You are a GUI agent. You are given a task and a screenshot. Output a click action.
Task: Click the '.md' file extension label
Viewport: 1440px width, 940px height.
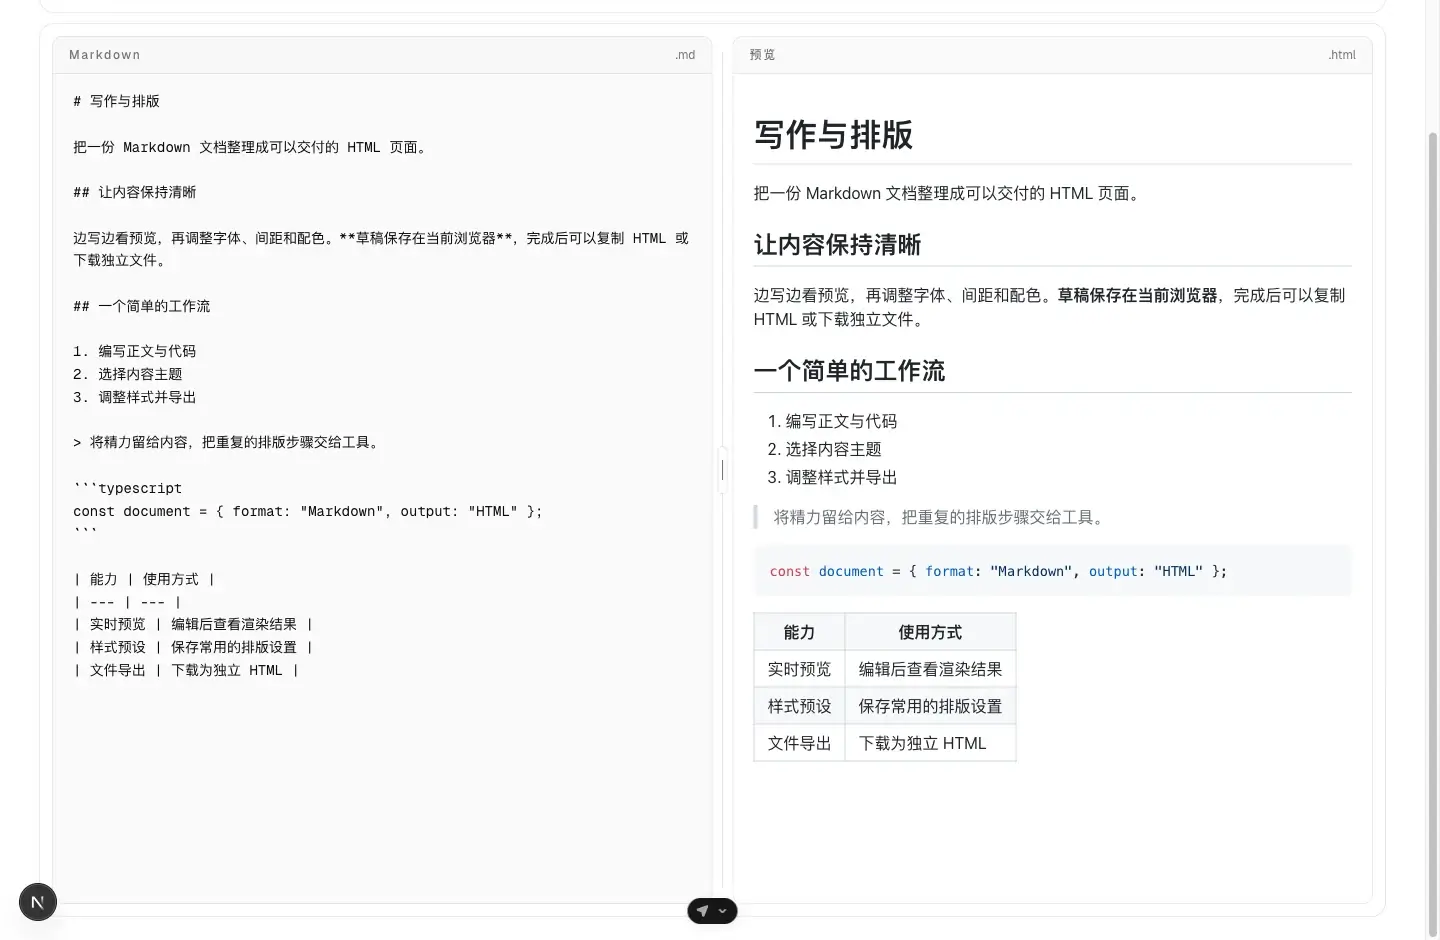(685, 55)
